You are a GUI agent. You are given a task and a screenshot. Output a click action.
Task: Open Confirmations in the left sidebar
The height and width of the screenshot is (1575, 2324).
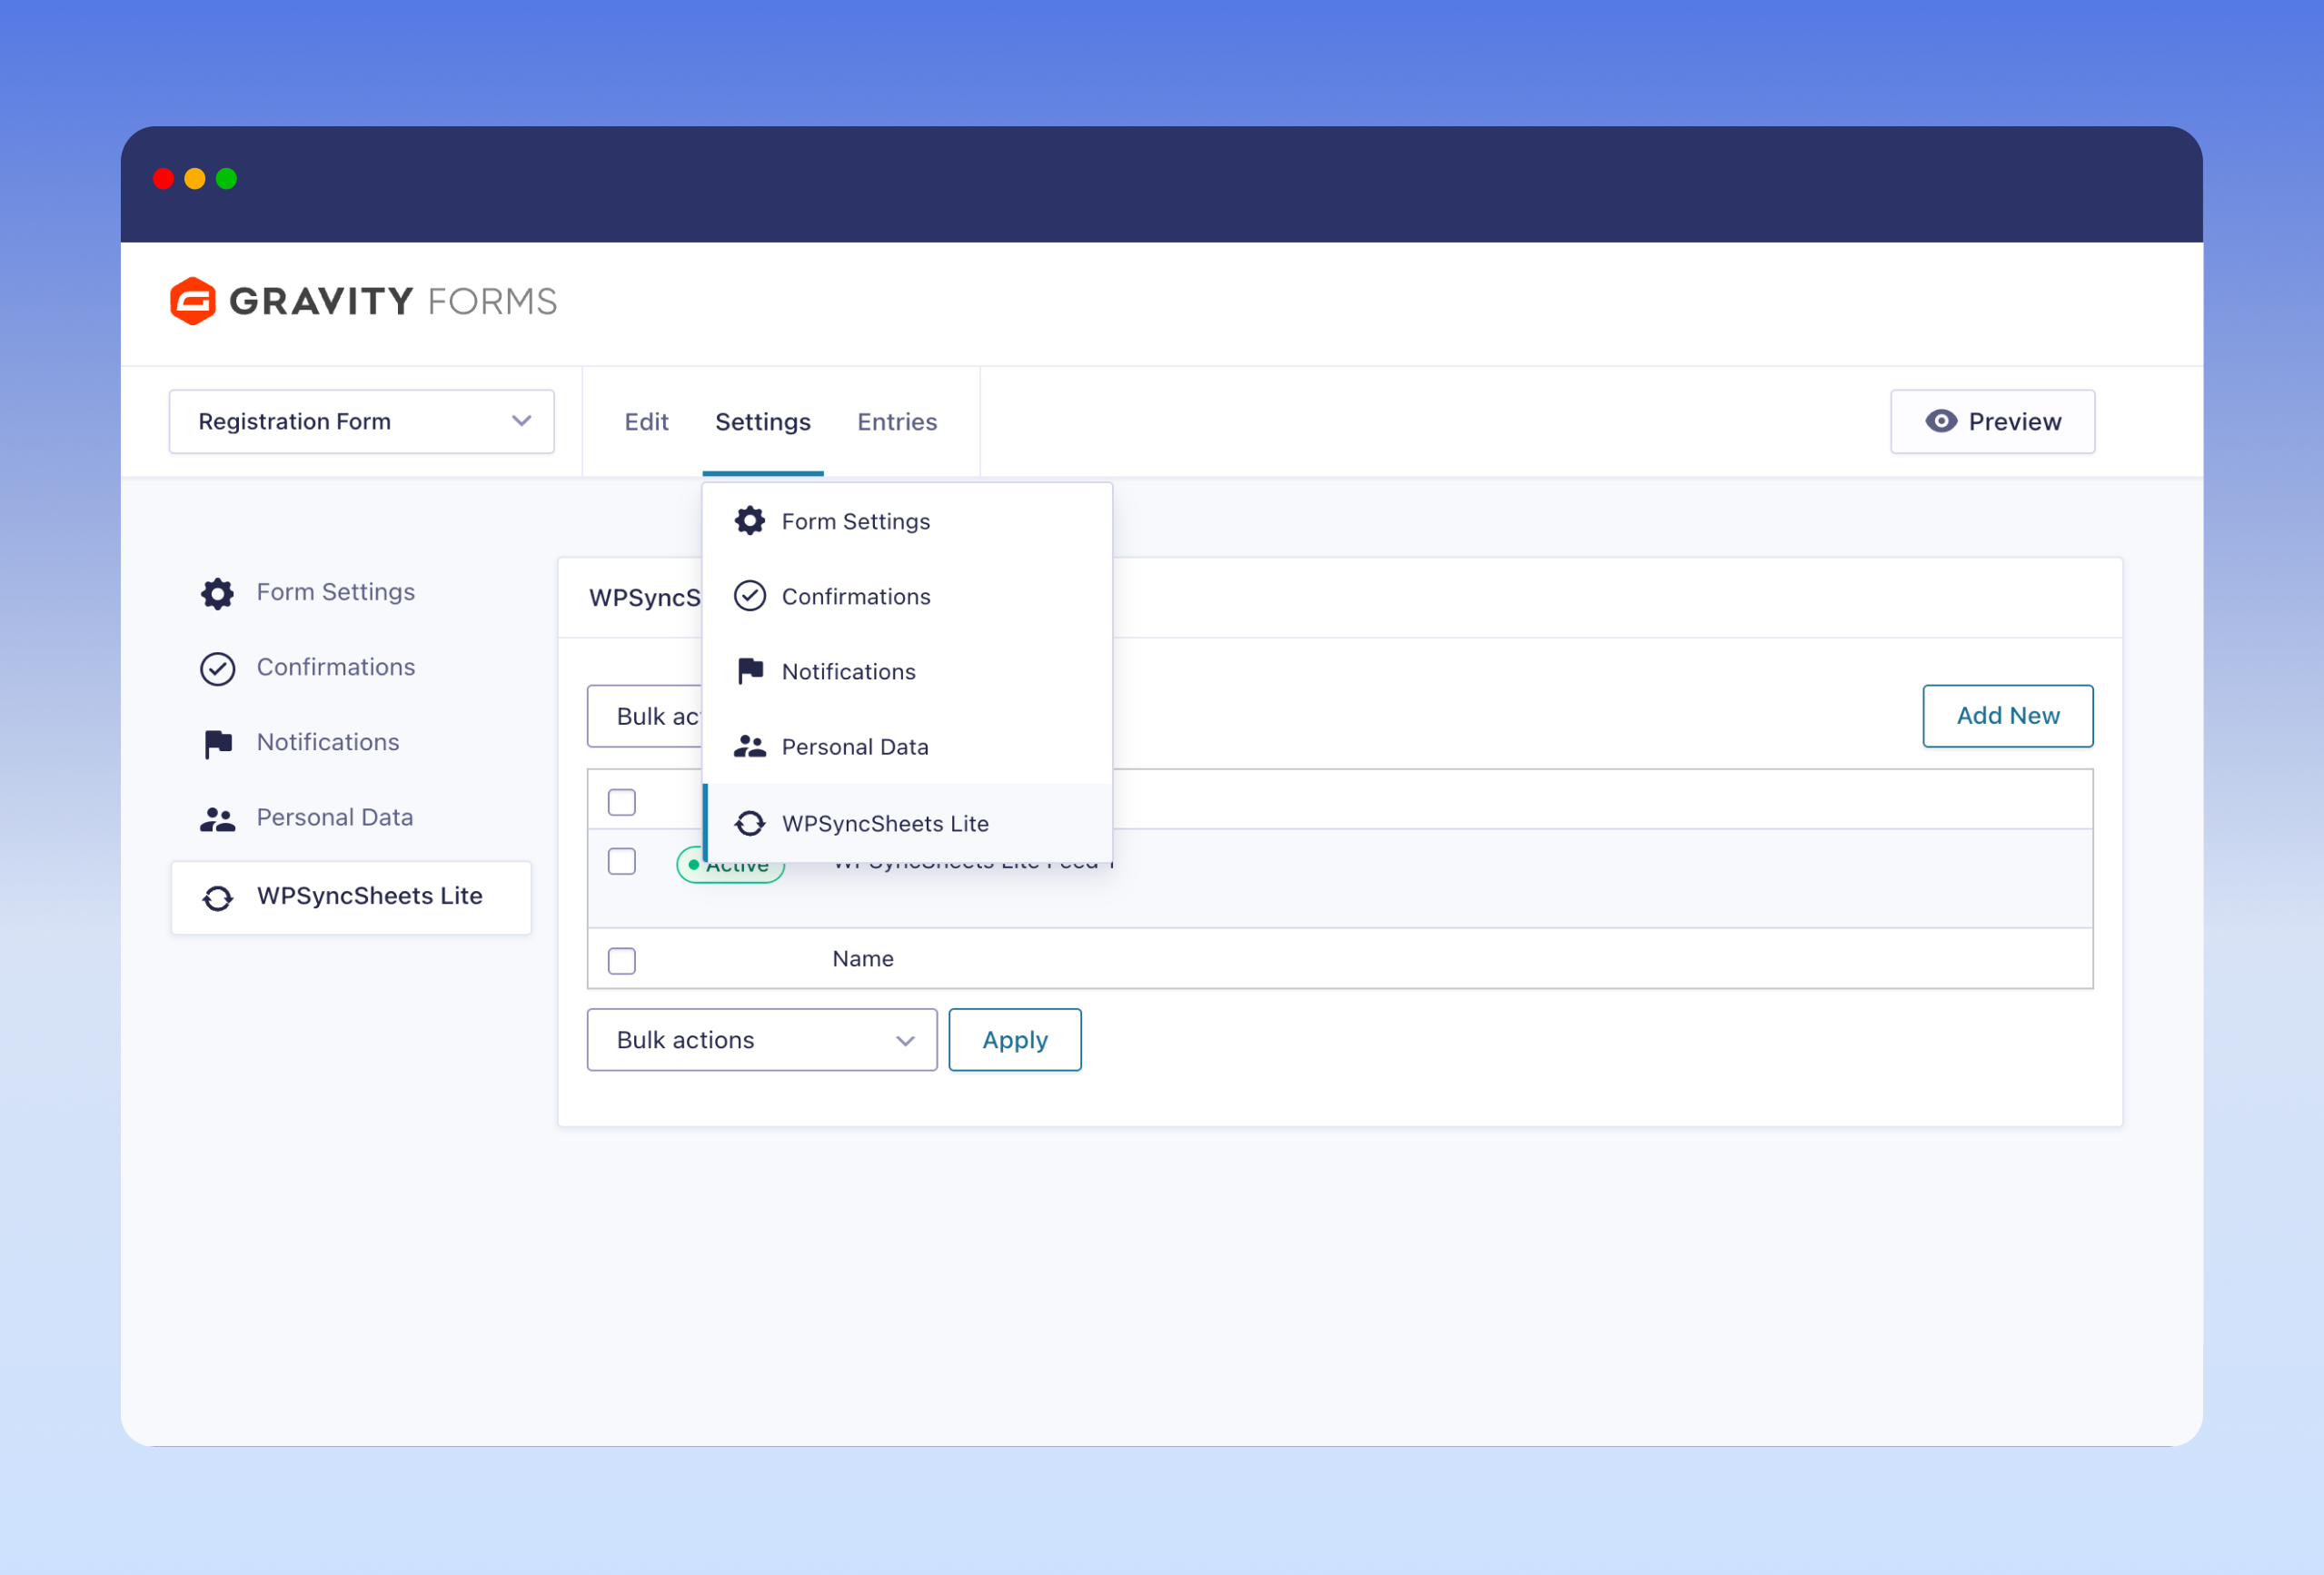pyautogui.click(x=351, y=667)
